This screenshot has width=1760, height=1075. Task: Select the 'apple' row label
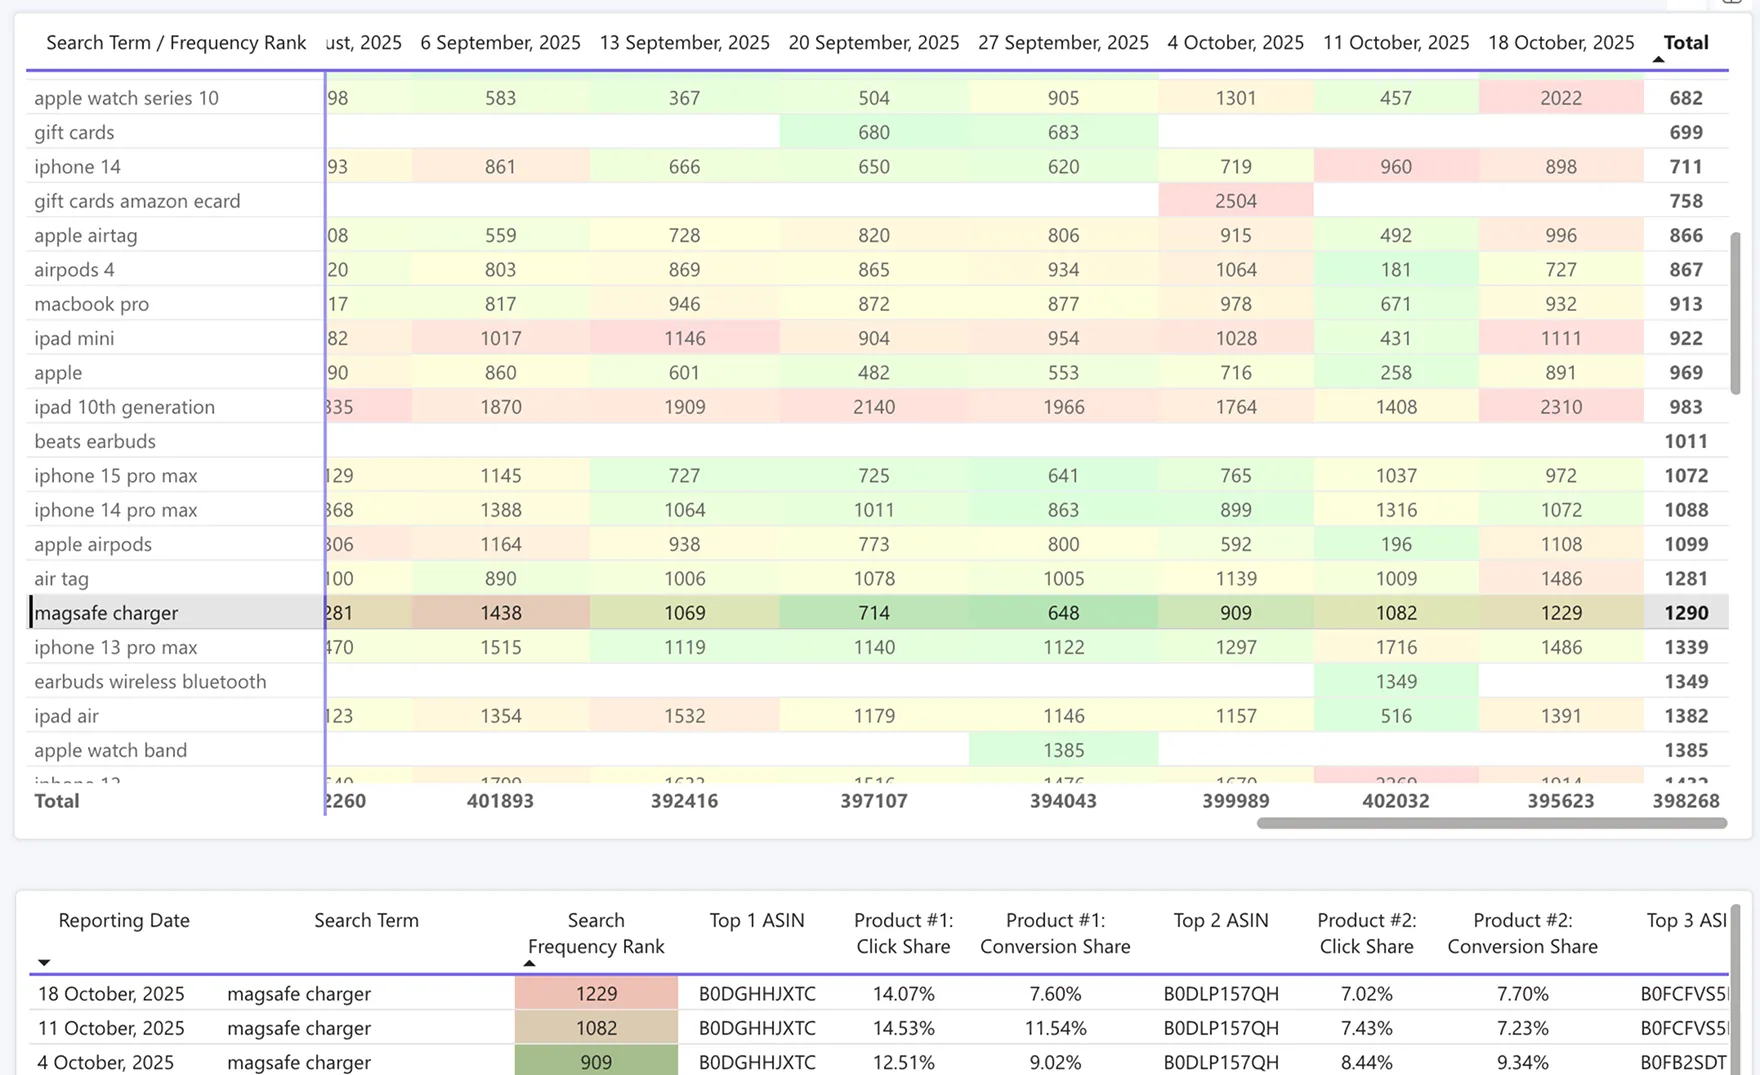coord(58,372)
